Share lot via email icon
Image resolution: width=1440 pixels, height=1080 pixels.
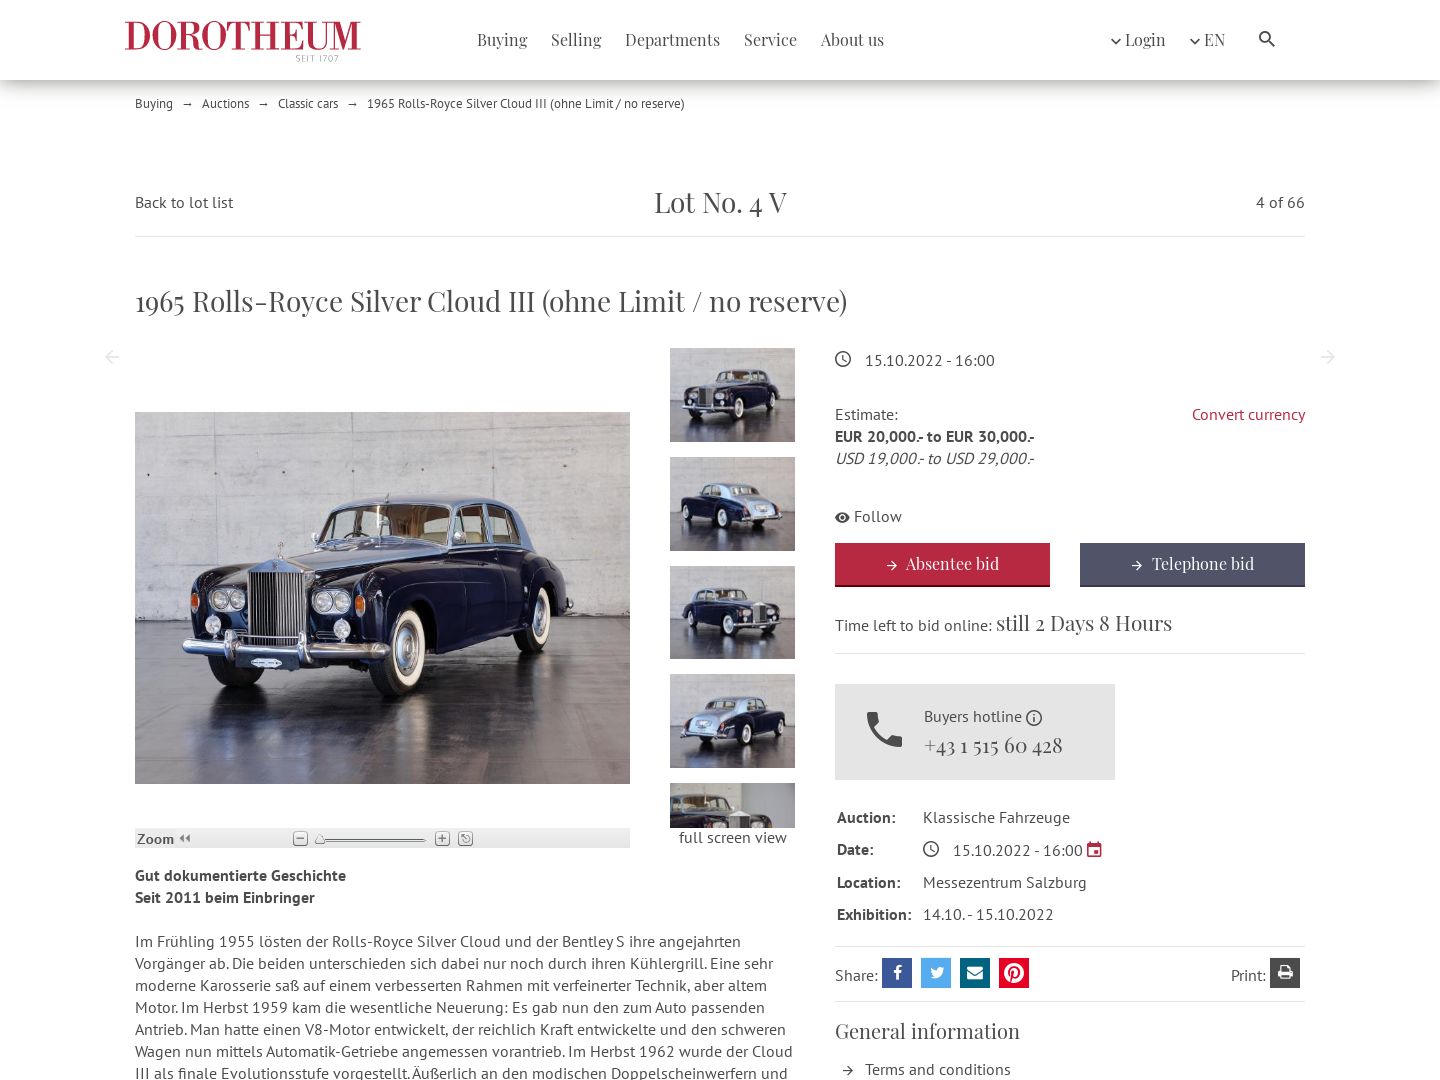click(975, 973)
